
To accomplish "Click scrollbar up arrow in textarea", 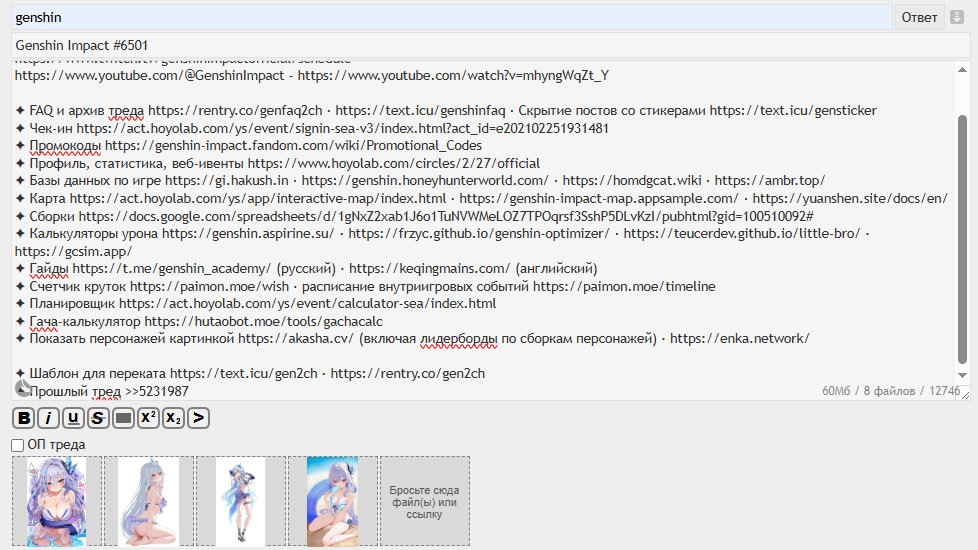I will [x=962, y=70].
